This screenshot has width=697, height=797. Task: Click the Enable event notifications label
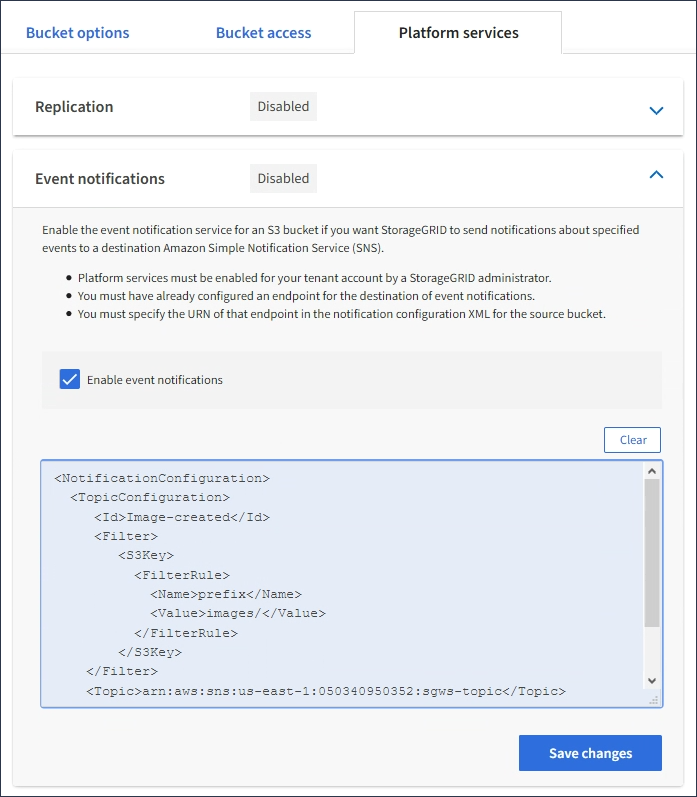155,380
